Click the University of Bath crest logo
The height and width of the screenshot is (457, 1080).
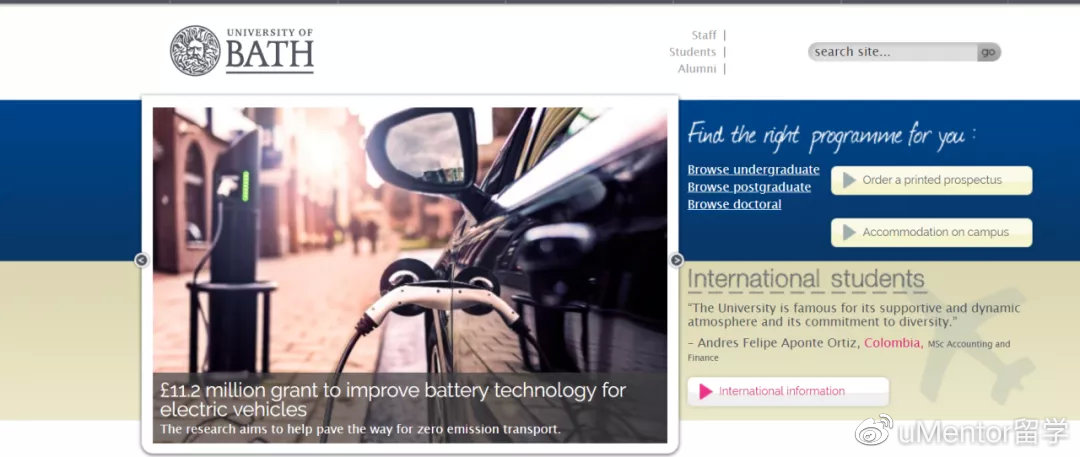pos(195,50)
